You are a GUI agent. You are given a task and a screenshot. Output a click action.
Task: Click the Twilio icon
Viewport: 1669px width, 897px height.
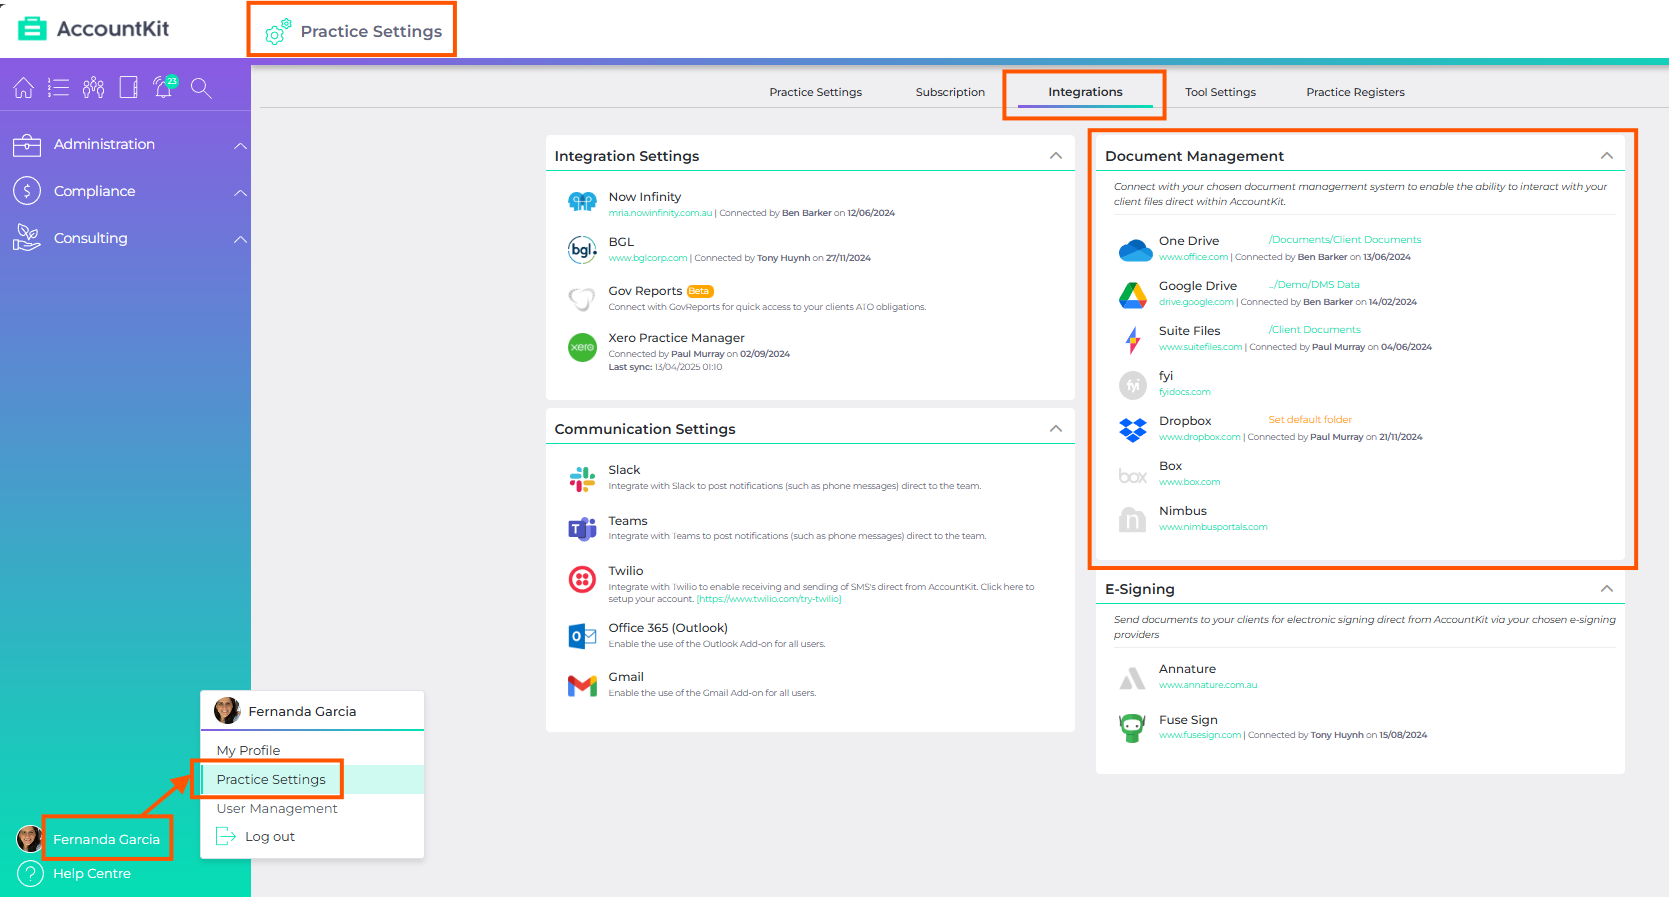[x=582, y=579]
